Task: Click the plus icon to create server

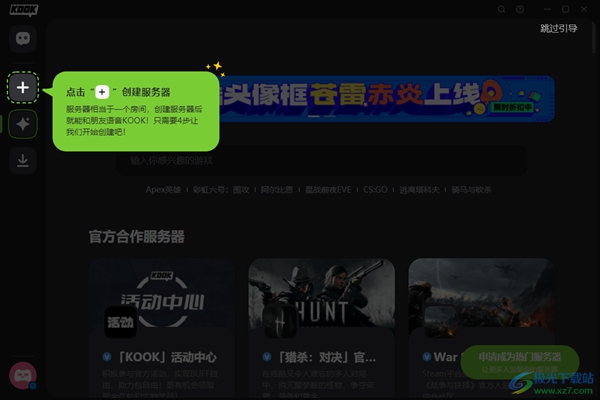Action: [x=23, y=88]
